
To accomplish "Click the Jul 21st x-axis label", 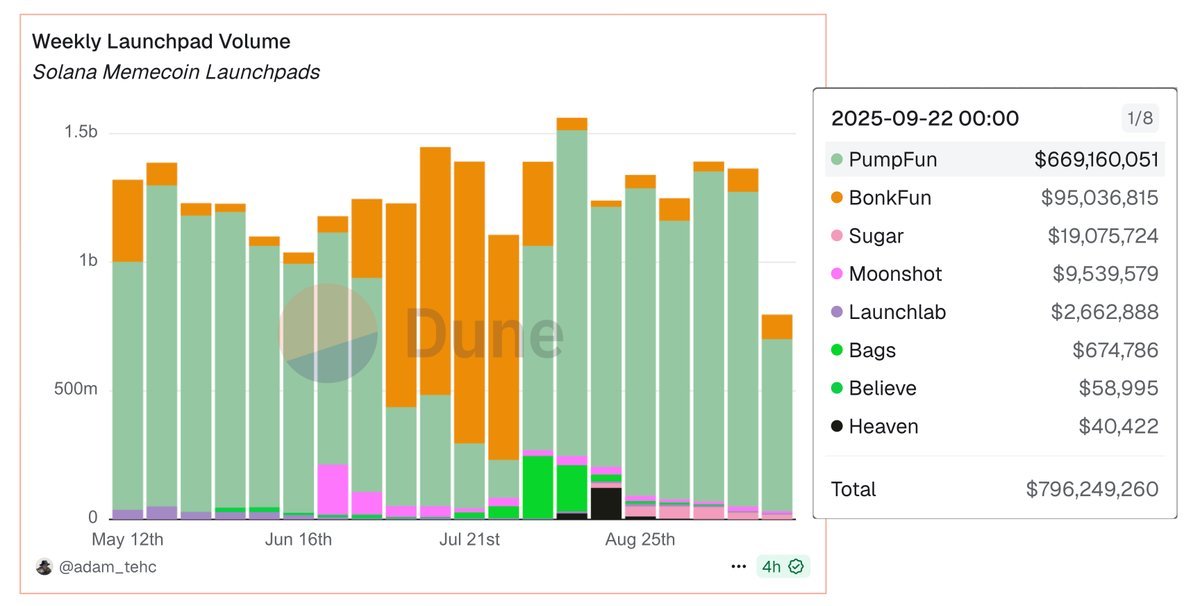I will pos(469,540).
